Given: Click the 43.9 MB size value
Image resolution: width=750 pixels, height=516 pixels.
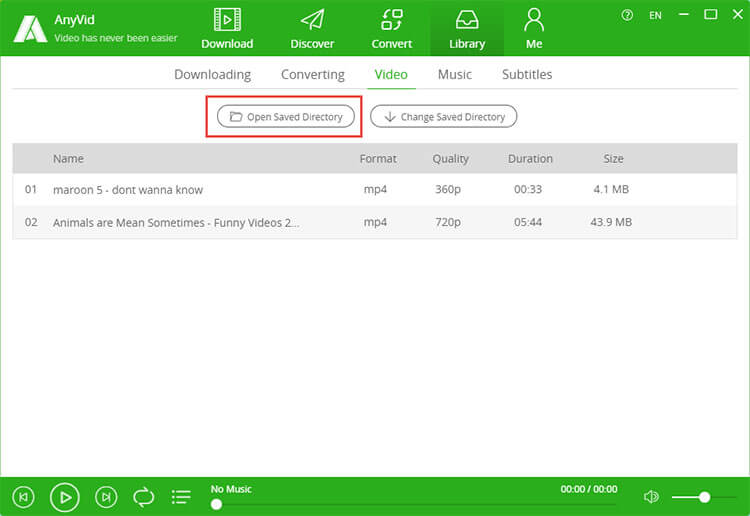Looking at the screenshot, I should (x=611, y=222).
